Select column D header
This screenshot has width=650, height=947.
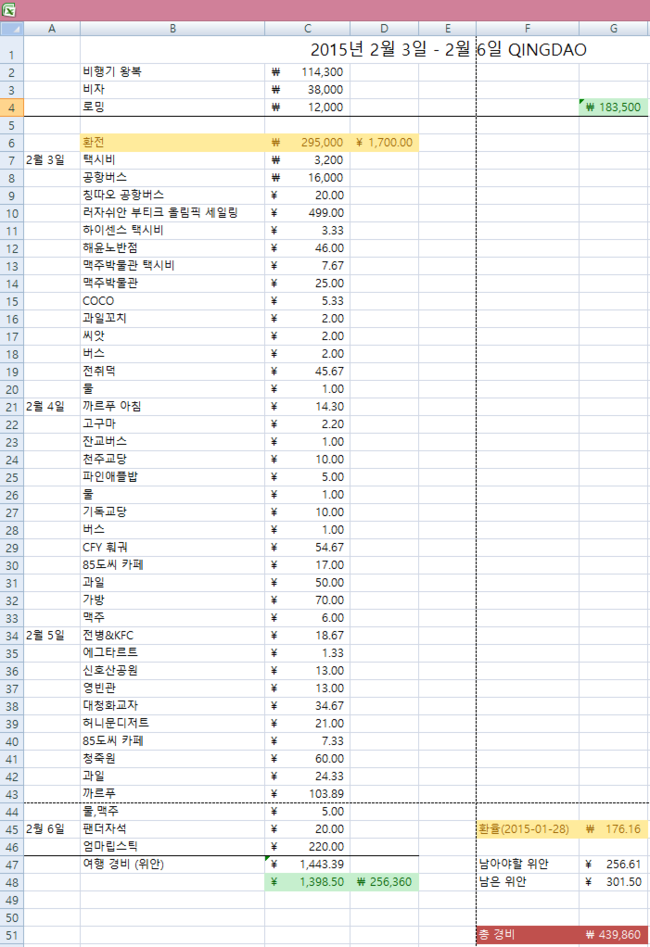pos(384,28)
